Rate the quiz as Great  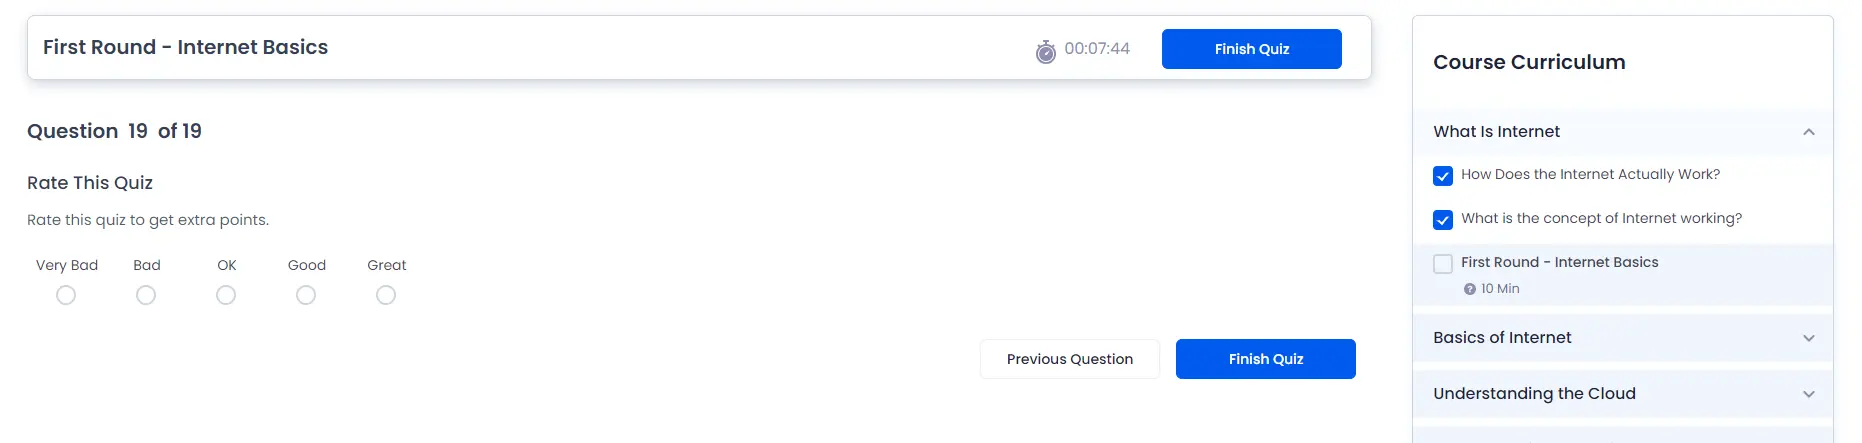386,295
